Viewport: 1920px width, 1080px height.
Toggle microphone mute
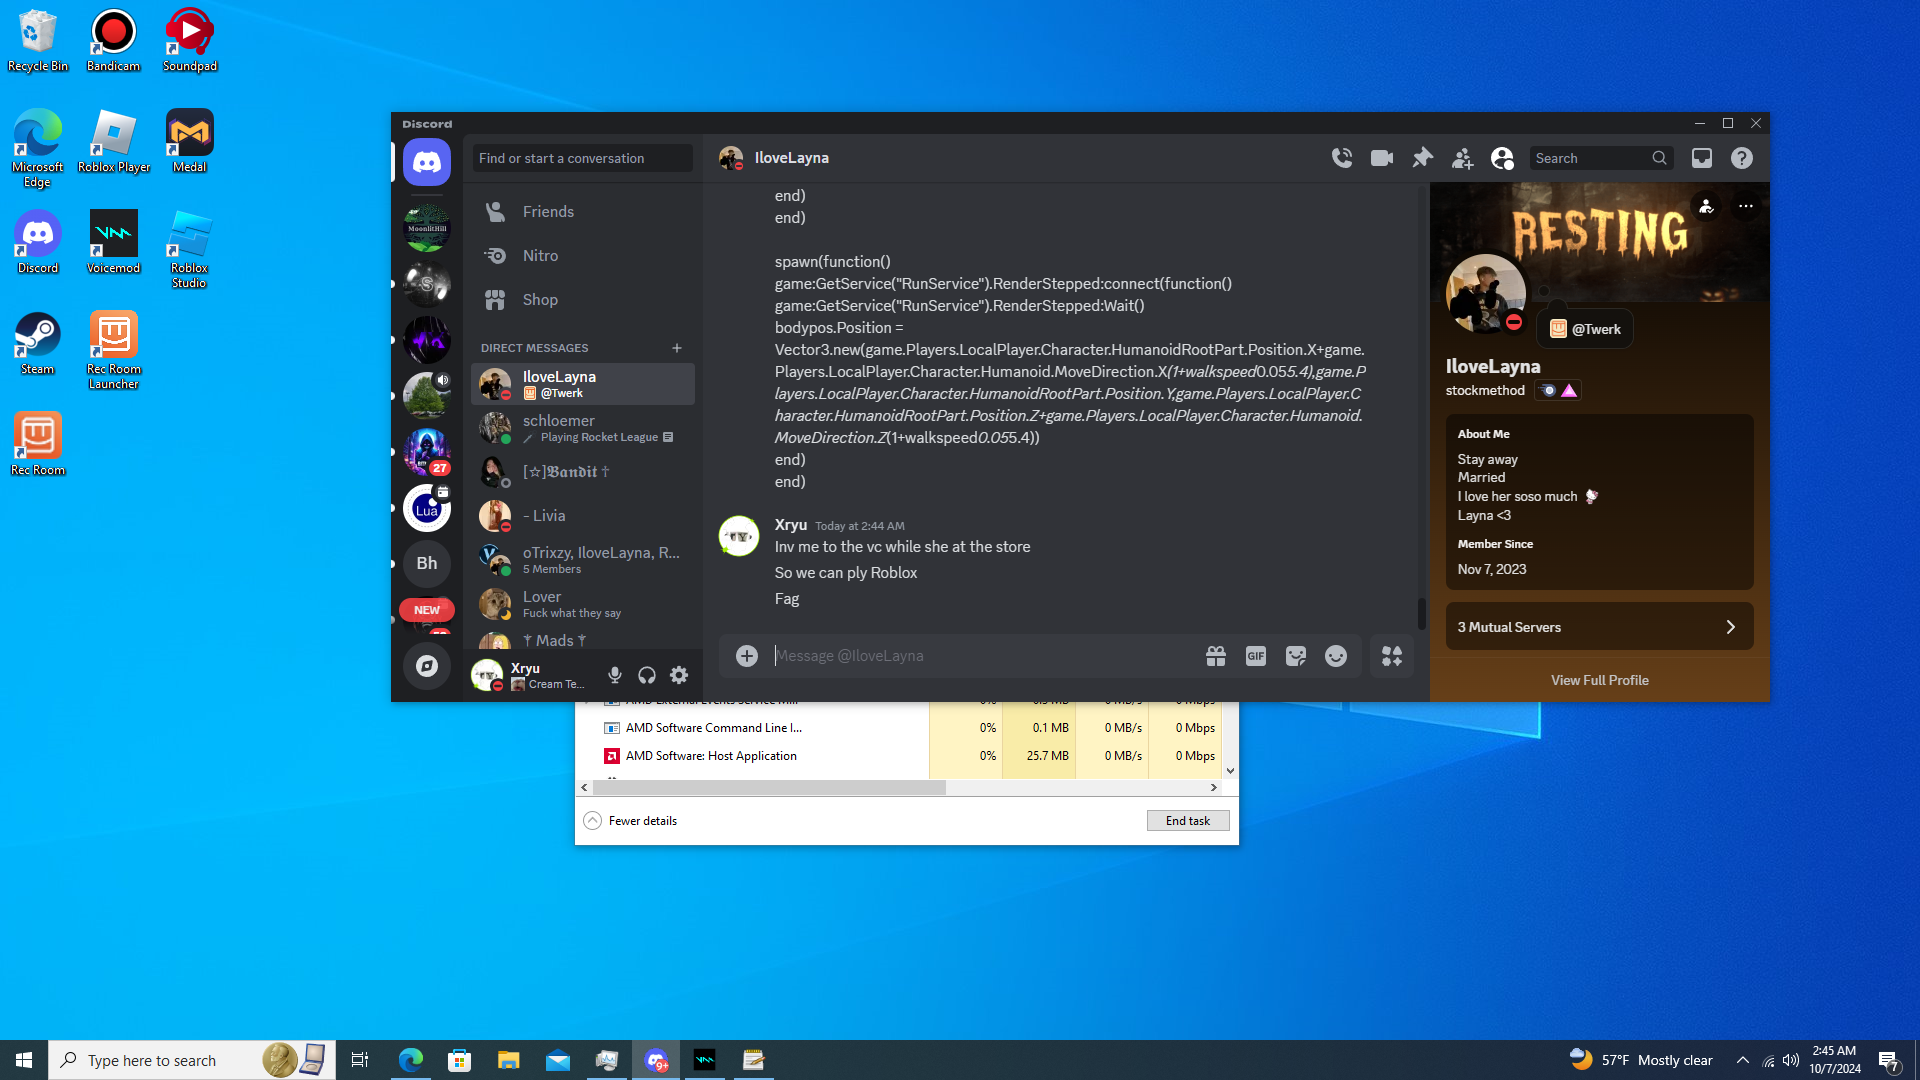[x=615, y=676]
